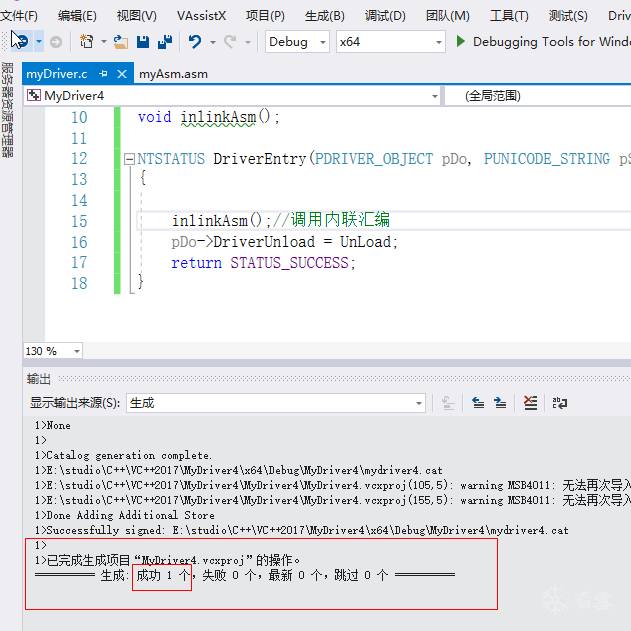631x631 pixels.
Task: Click the MyDriver4 project scope icon
Action: point(33,95)
